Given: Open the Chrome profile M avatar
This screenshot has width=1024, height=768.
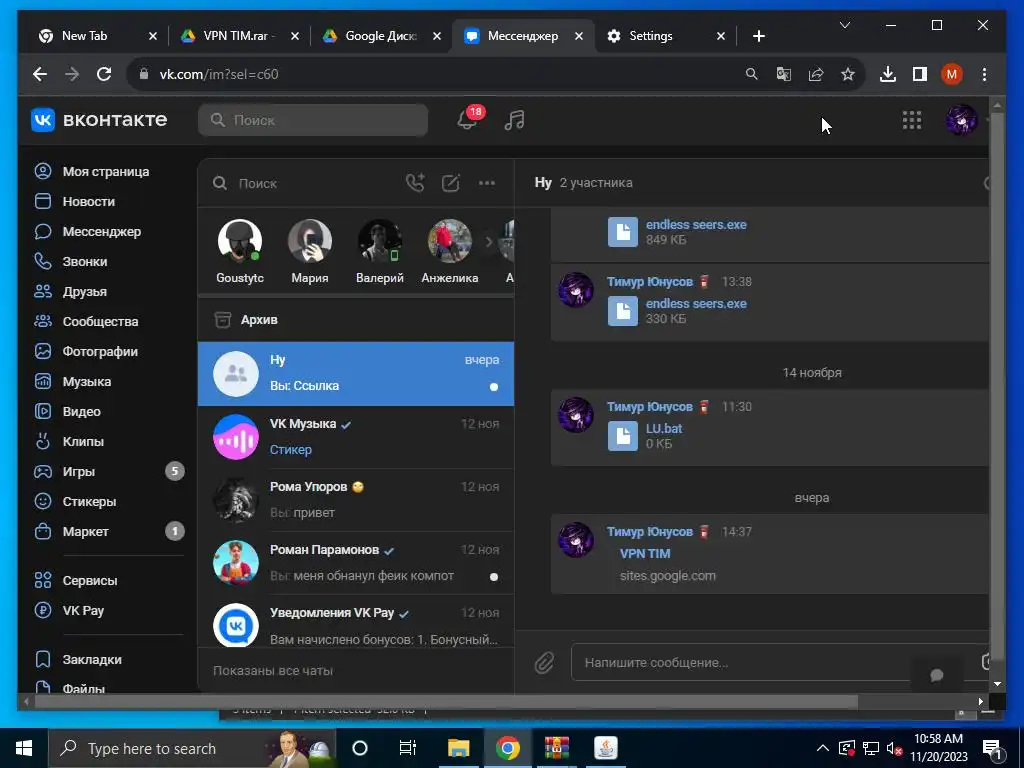Looking at the screenshot, I should (952, 74).
